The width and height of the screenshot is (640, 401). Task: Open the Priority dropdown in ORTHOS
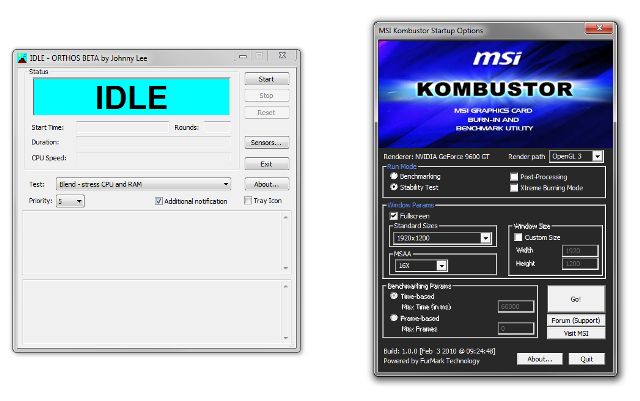click(x=70, y=201)
